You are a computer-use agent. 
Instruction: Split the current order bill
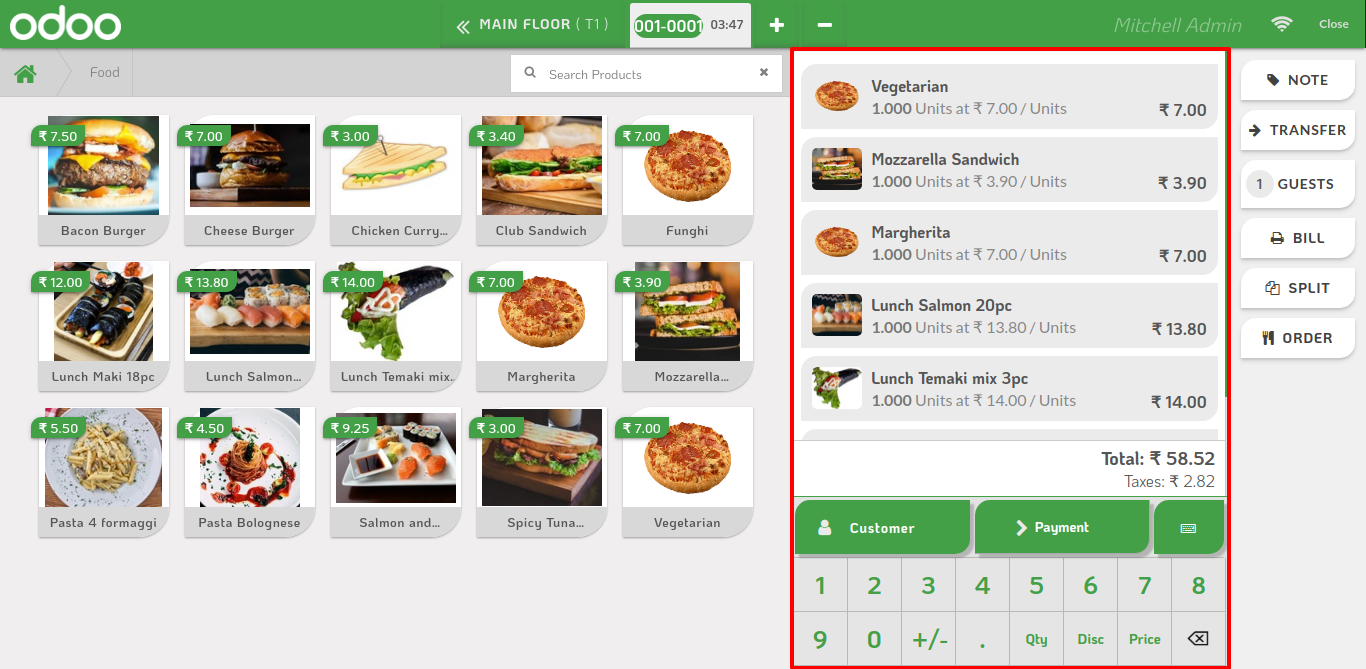(x=1297, y=288)
